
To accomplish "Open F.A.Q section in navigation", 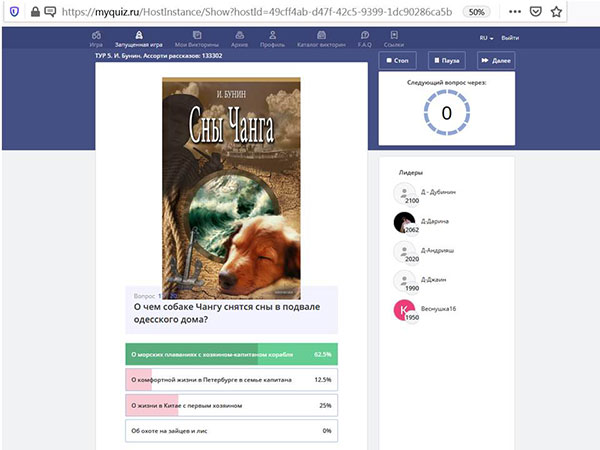I will [364, 40].
